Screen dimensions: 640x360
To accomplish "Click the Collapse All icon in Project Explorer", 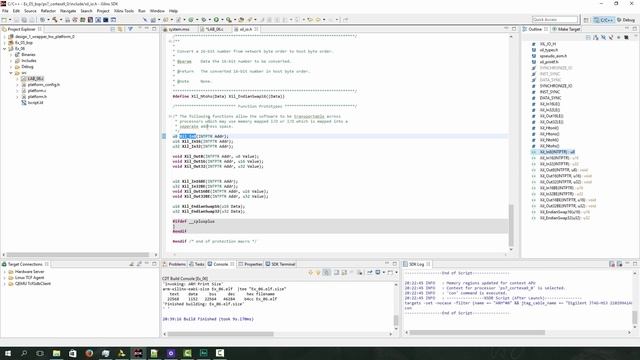I will (x=113, y=29).
